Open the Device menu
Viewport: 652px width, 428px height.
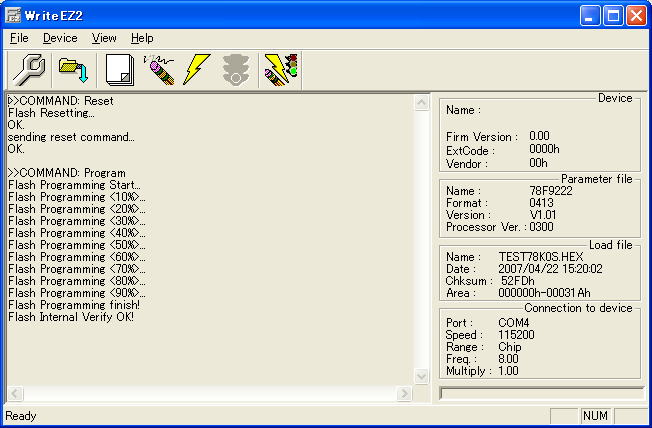pos(60,38)
